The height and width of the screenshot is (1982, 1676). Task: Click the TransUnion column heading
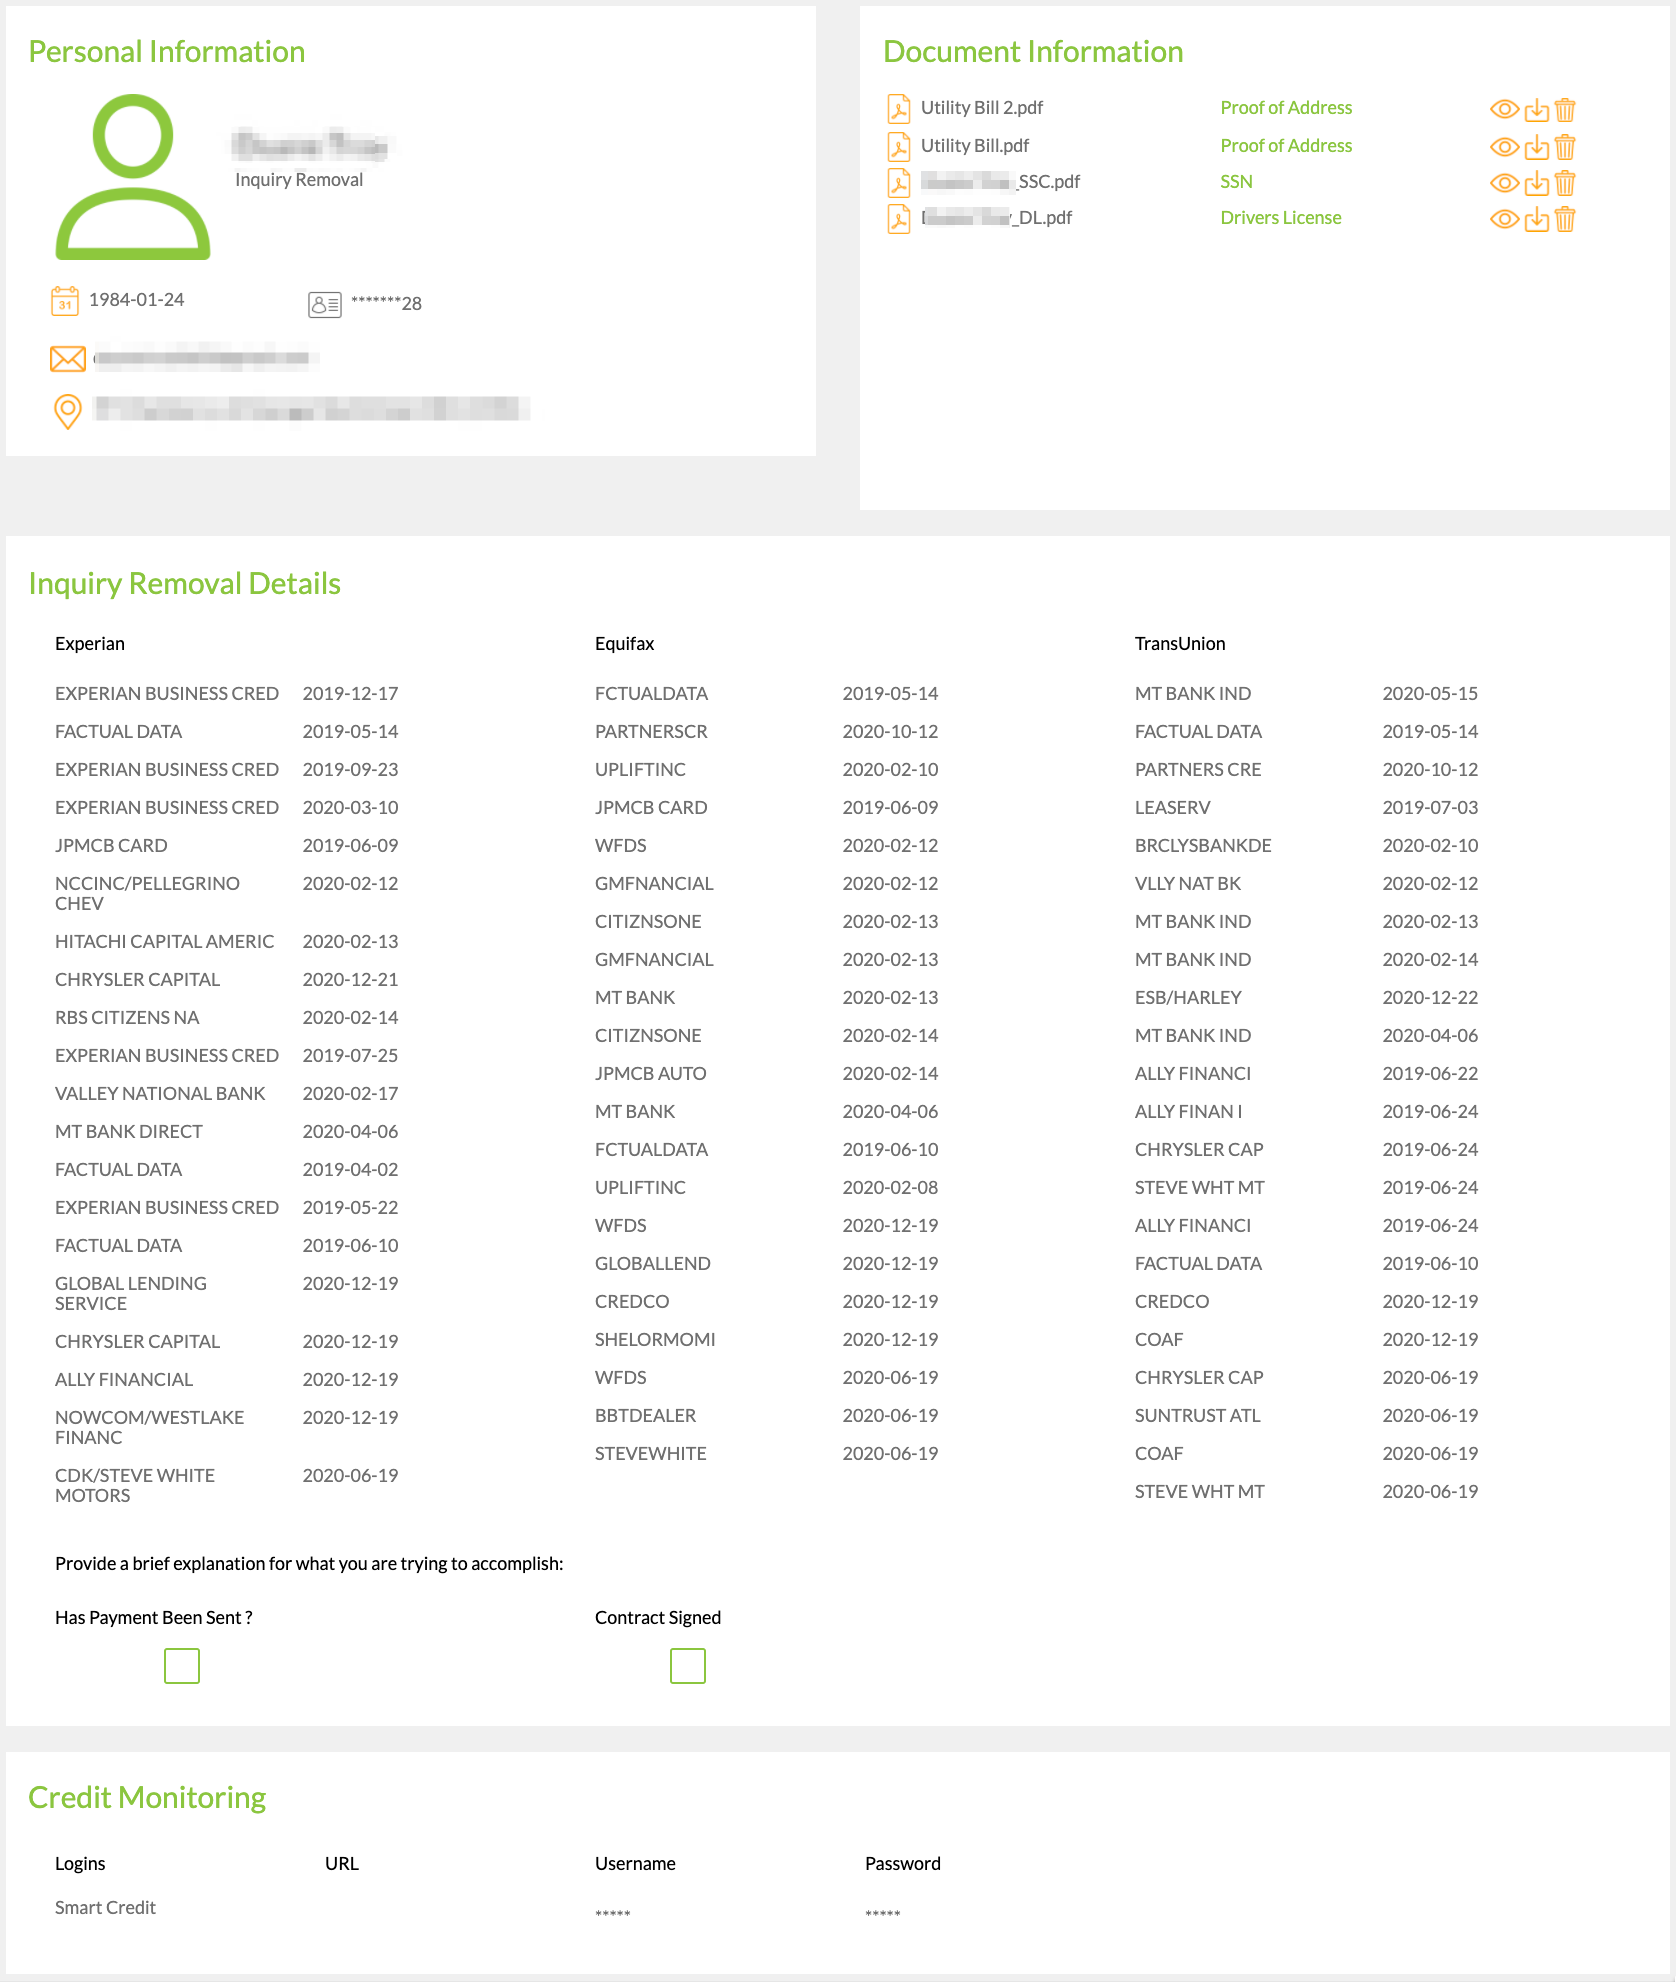coord(1180,644)
